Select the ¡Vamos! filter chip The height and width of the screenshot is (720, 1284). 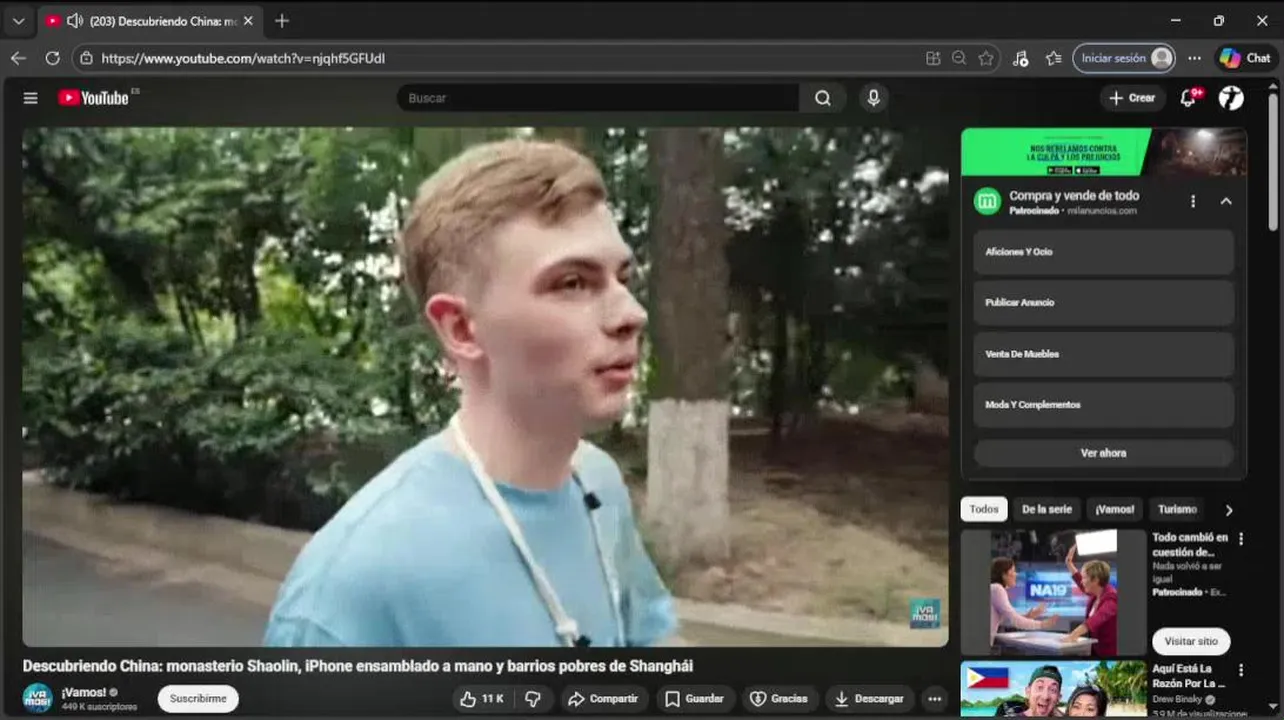1114,509
